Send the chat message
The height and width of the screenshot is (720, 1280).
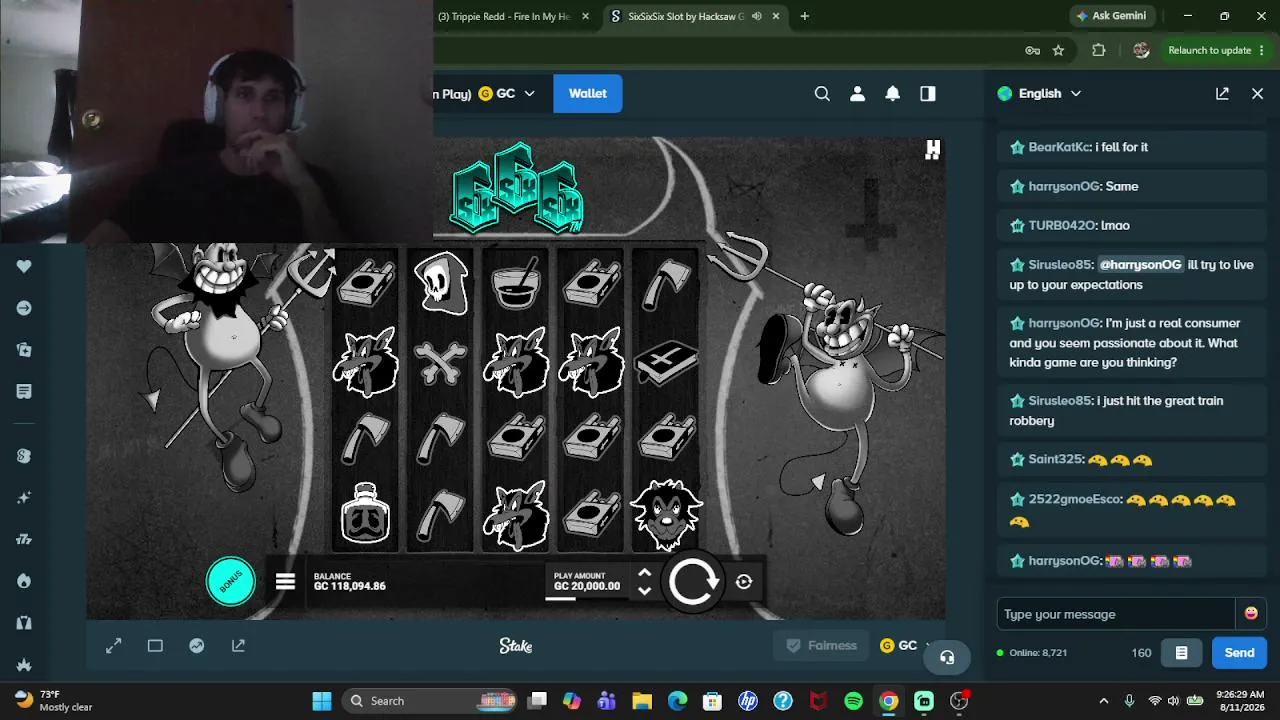coord(1239,653)
